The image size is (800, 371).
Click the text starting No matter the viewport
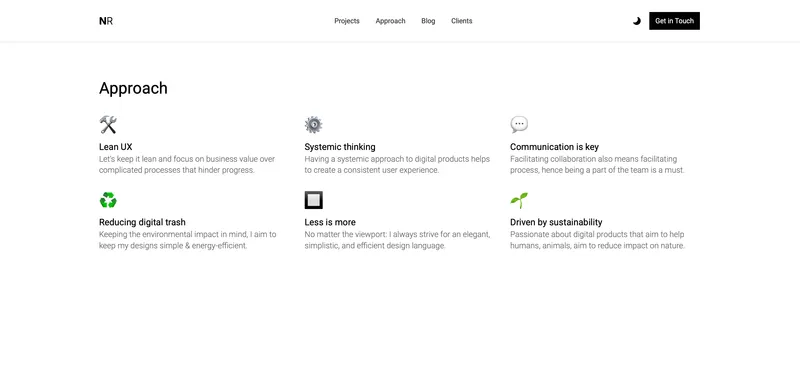pyautogui.click(x=397, y=240)
